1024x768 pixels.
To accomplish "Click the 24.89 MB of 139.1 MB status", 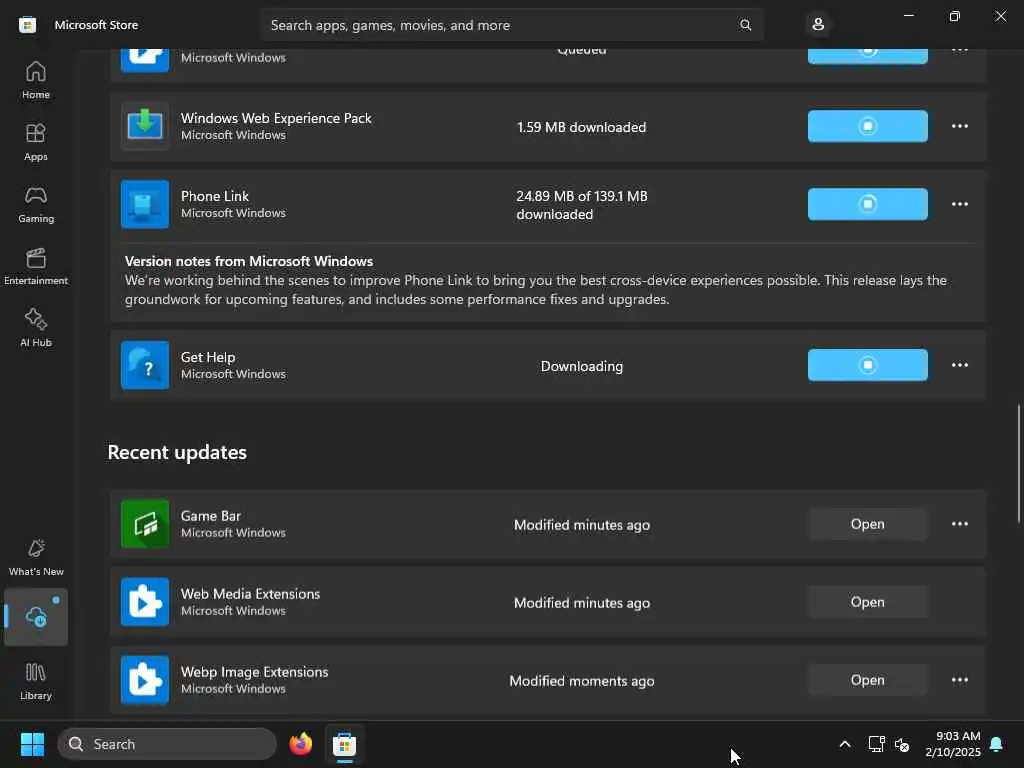I will click(x=582, y=205).
